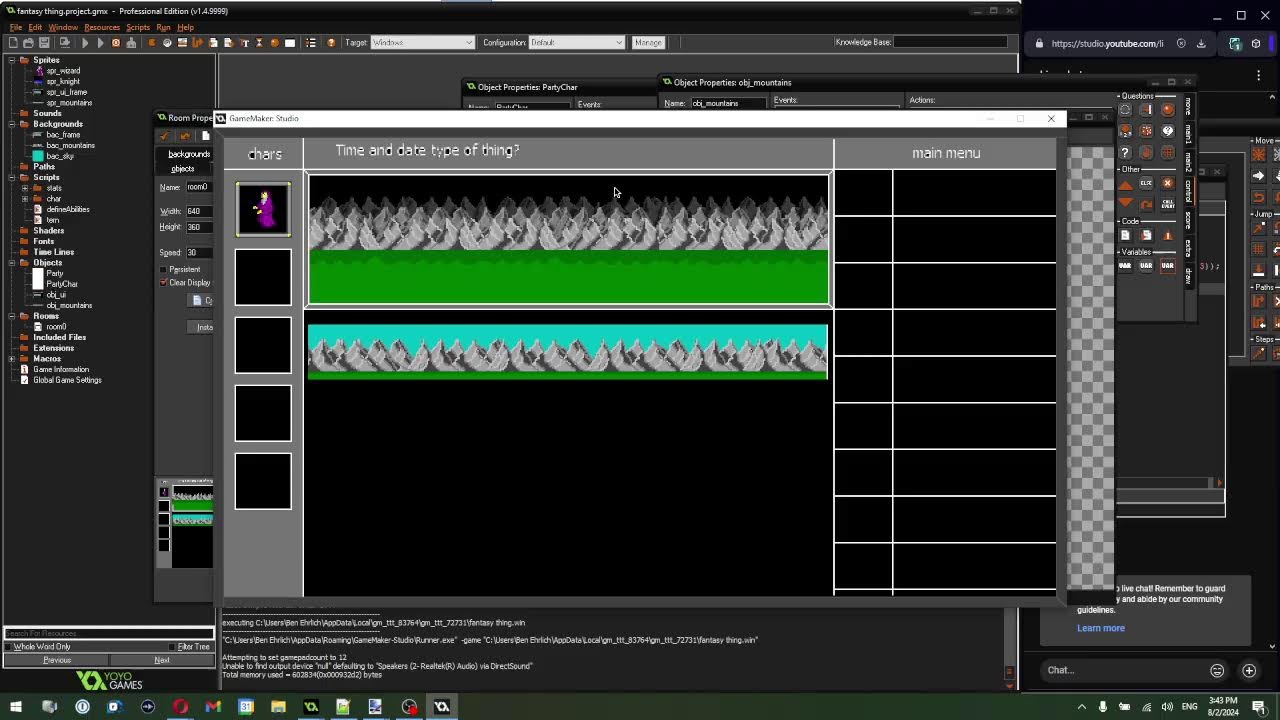Select the Comment action icon
Image resolution: width=1280 pixels, height=720 pixels.
pos(1167,235)
